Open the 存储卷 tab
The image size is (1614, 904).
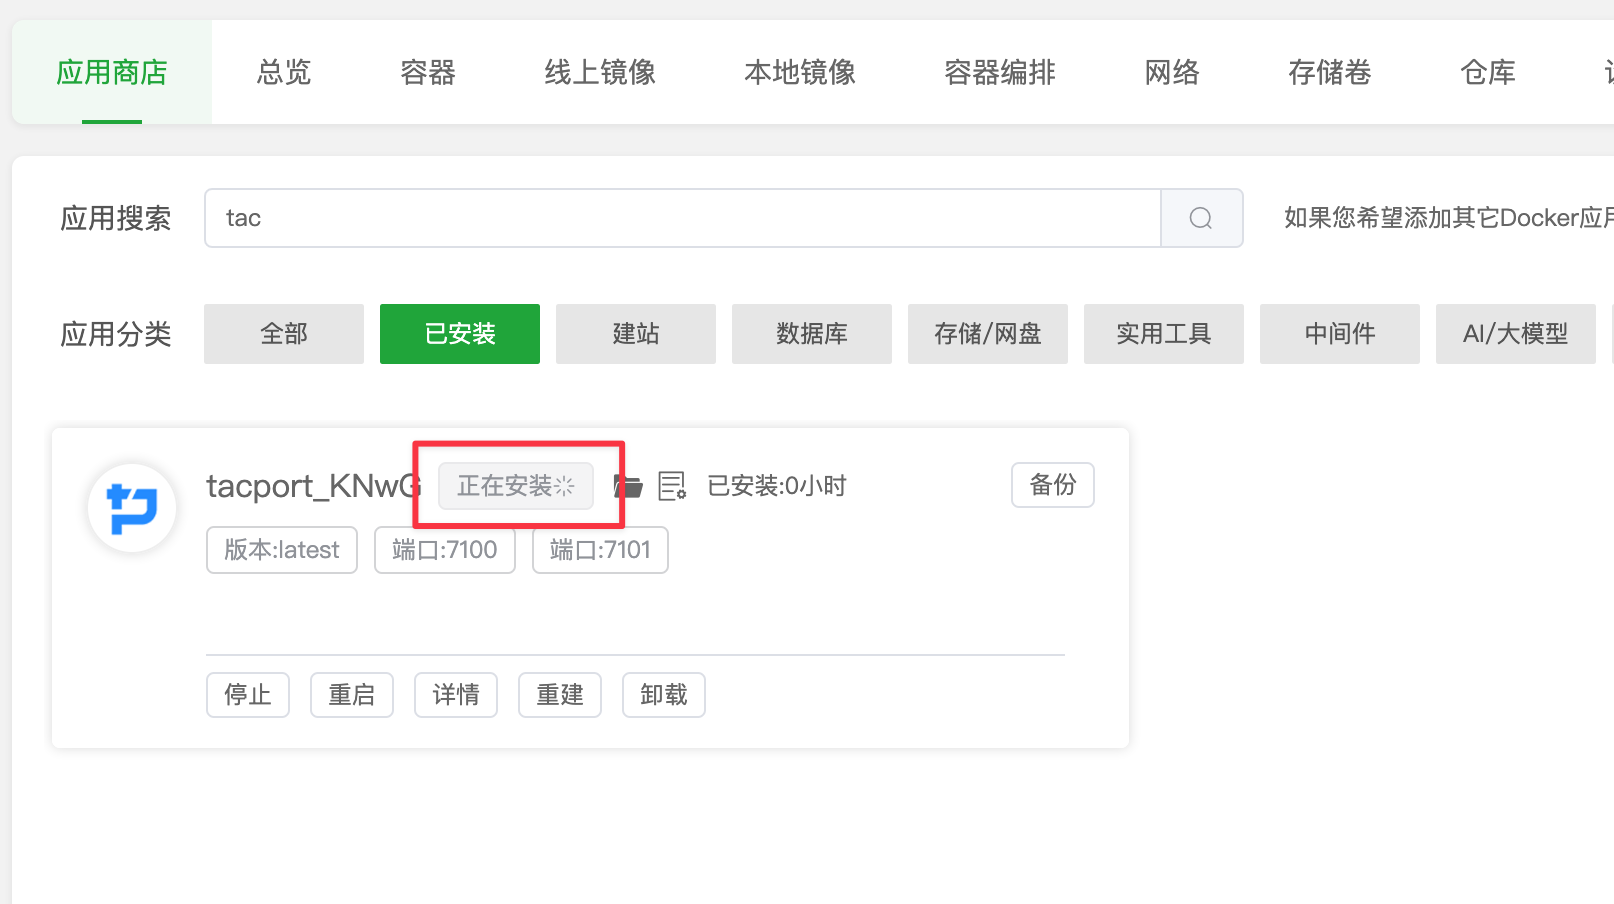coord(1330,72)
